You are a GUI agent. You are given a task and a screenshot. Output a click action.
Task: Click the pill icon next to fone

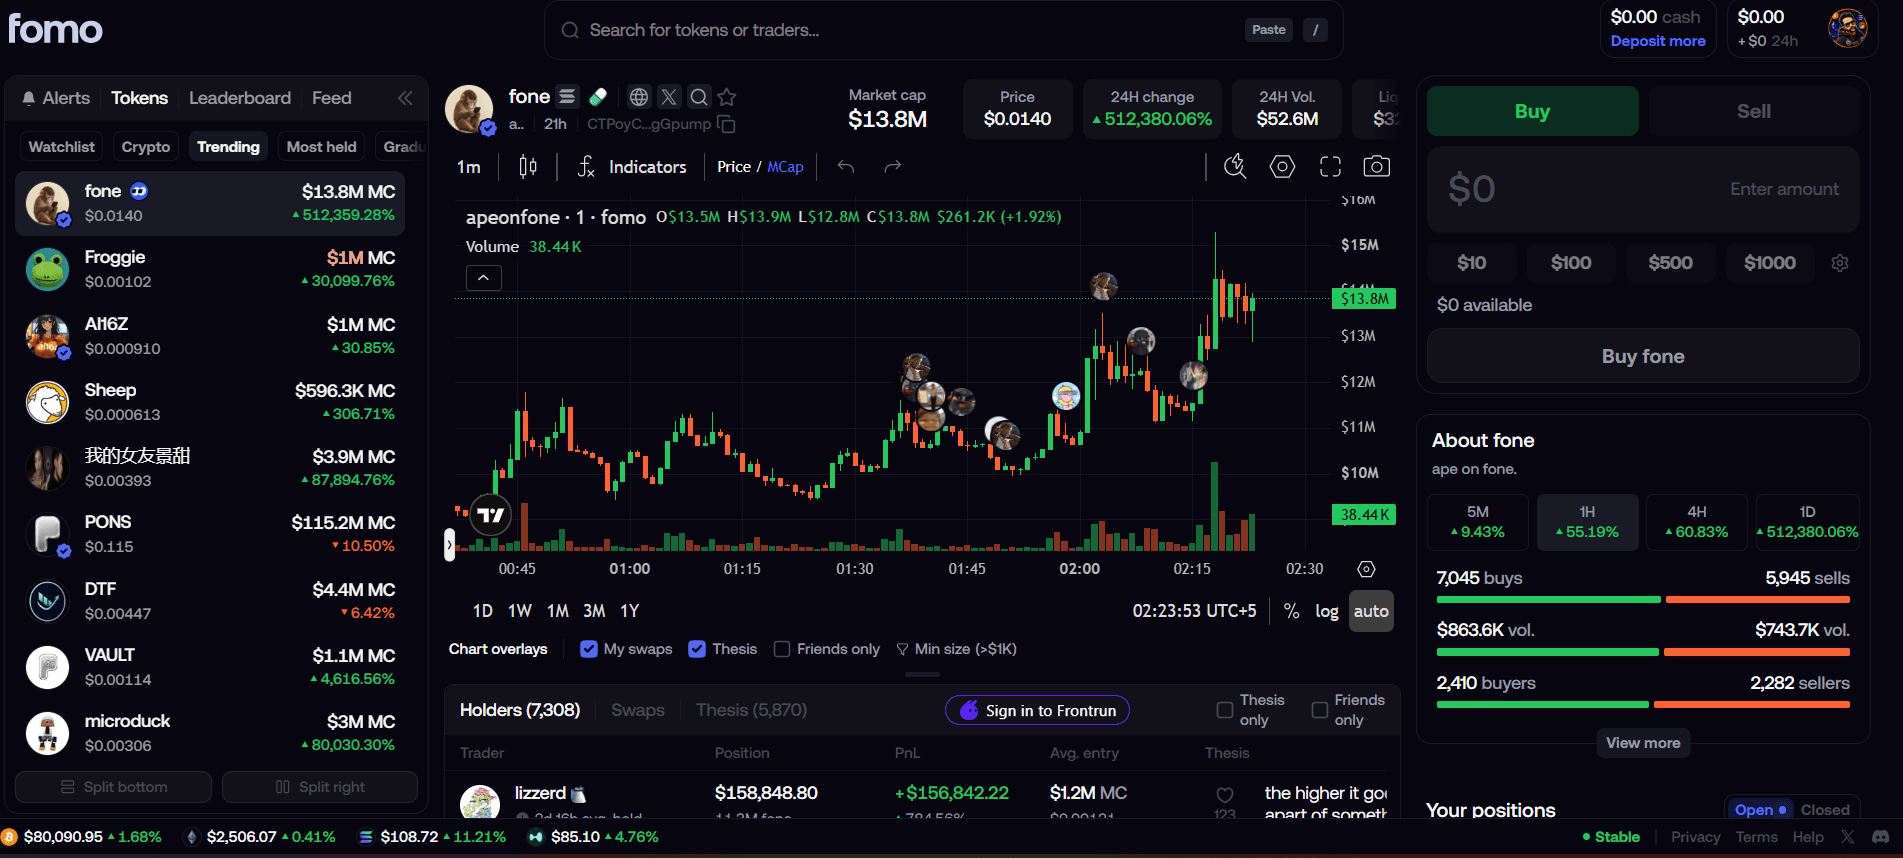point(598,96)
